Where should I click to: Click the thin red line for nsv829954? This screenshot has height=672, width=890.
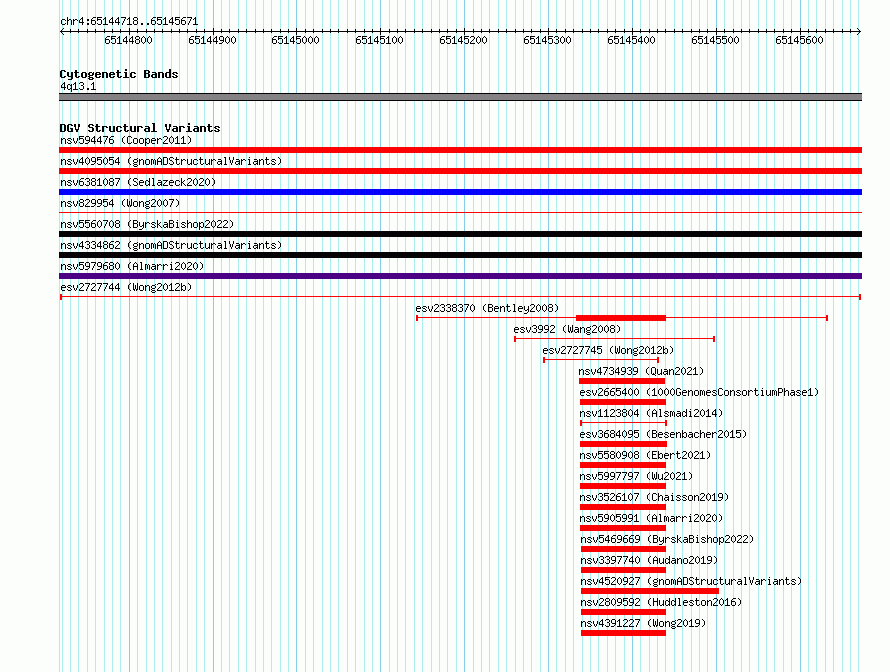click(460, 213)
